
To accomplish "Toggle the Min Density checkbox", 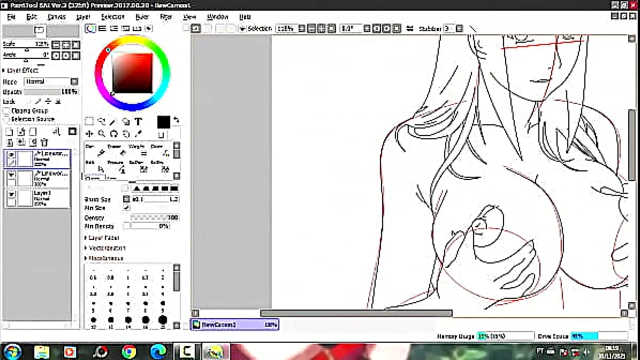I will (x=127, y=226).
